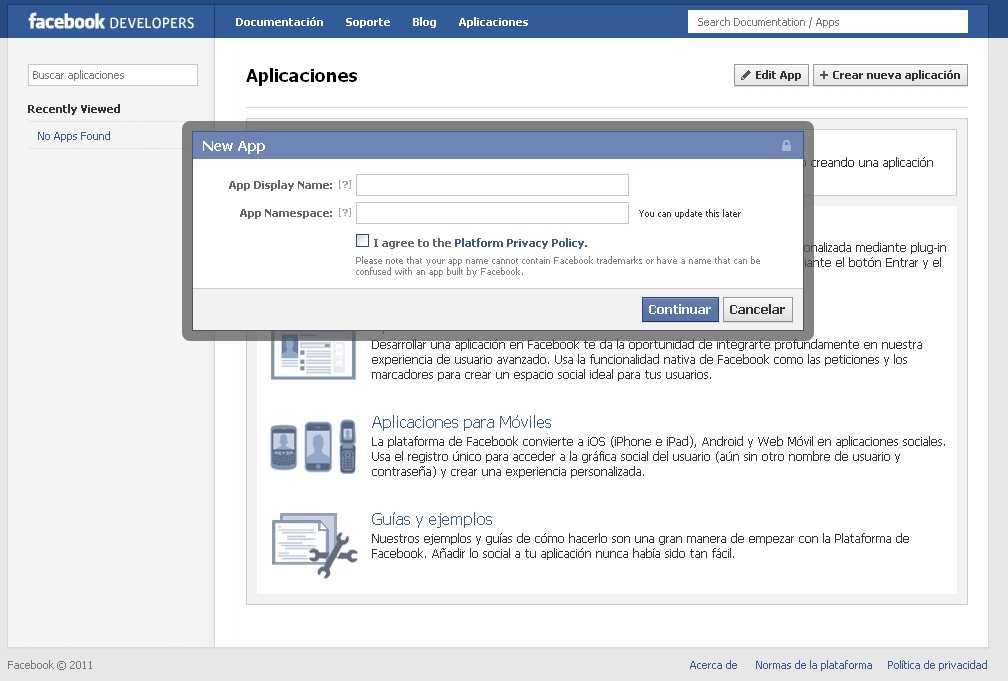Click the Facebook © 2011 footer text
Image resolution: width=1008 pixels, height=681 pixels.
point(50,665)
